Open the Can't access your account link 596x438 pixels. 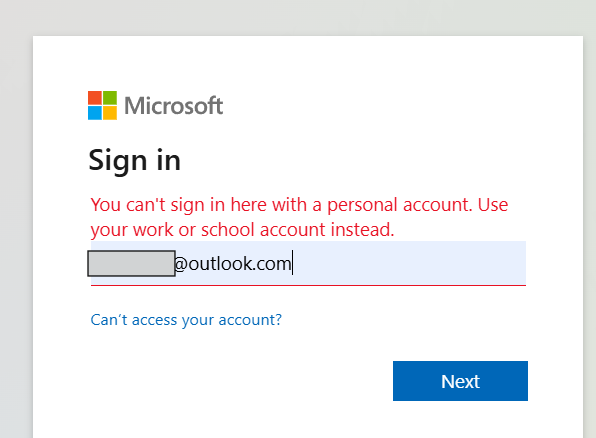(186, 320)
